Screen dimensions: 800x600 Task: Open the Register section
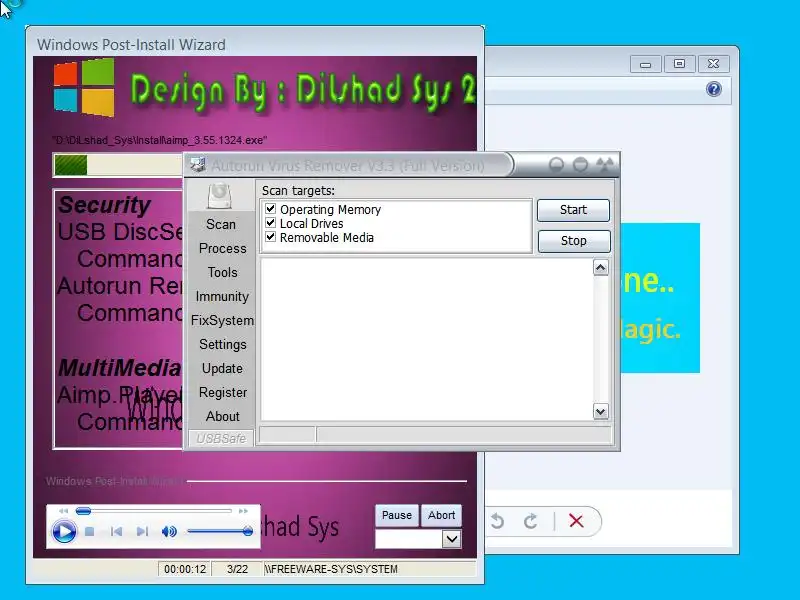point(223,392)
